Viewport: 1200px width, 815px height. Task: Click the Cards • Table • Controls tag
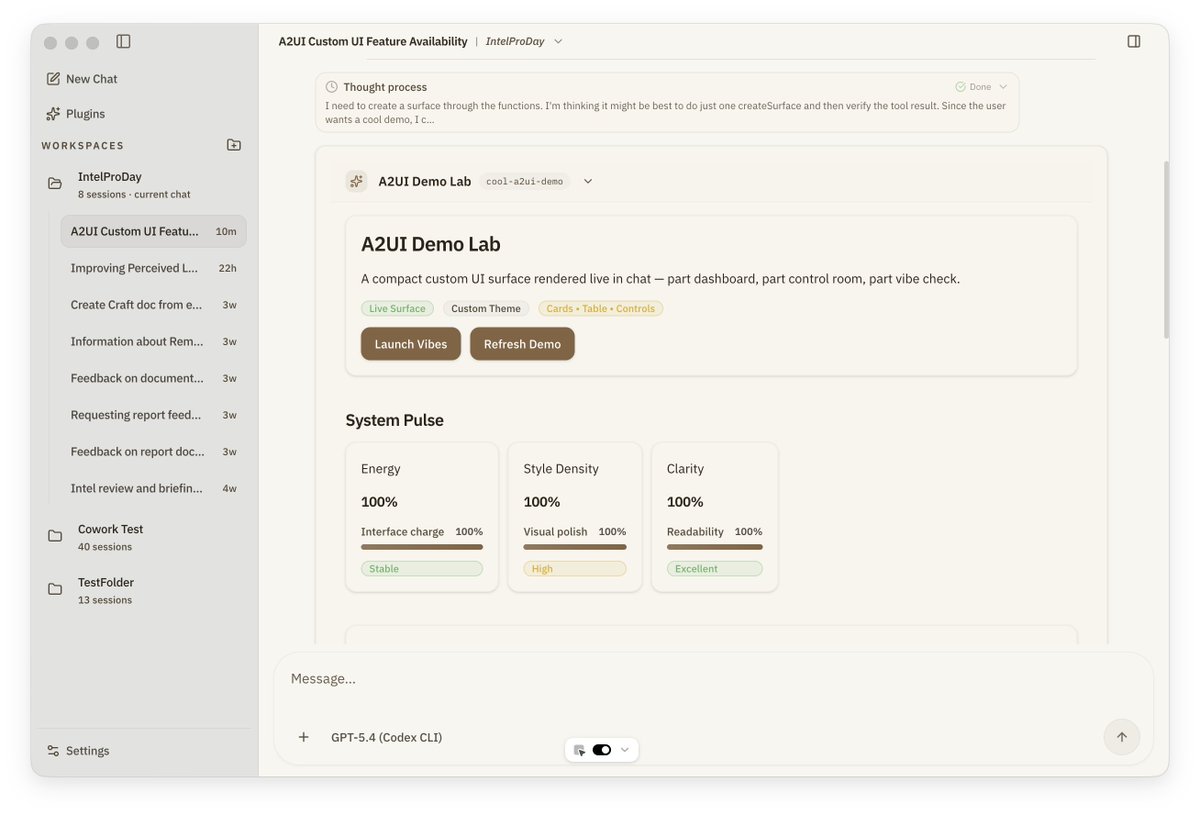pyautogui.click(x=600, y=308)
